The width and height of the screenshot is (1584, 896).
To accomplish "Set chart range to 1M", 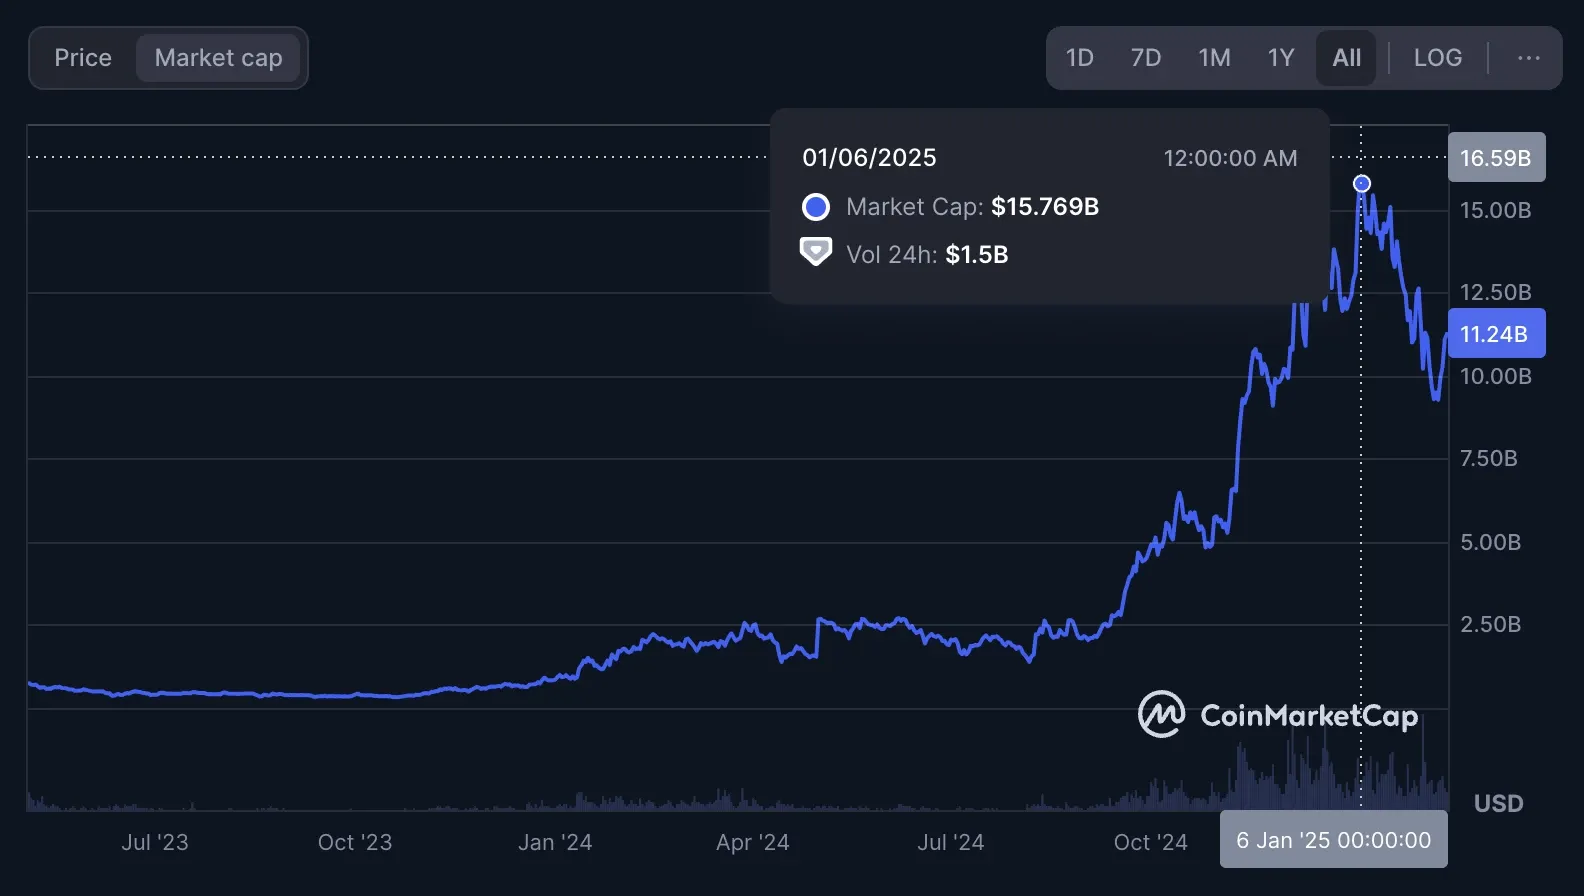I will click(1214, 58).
